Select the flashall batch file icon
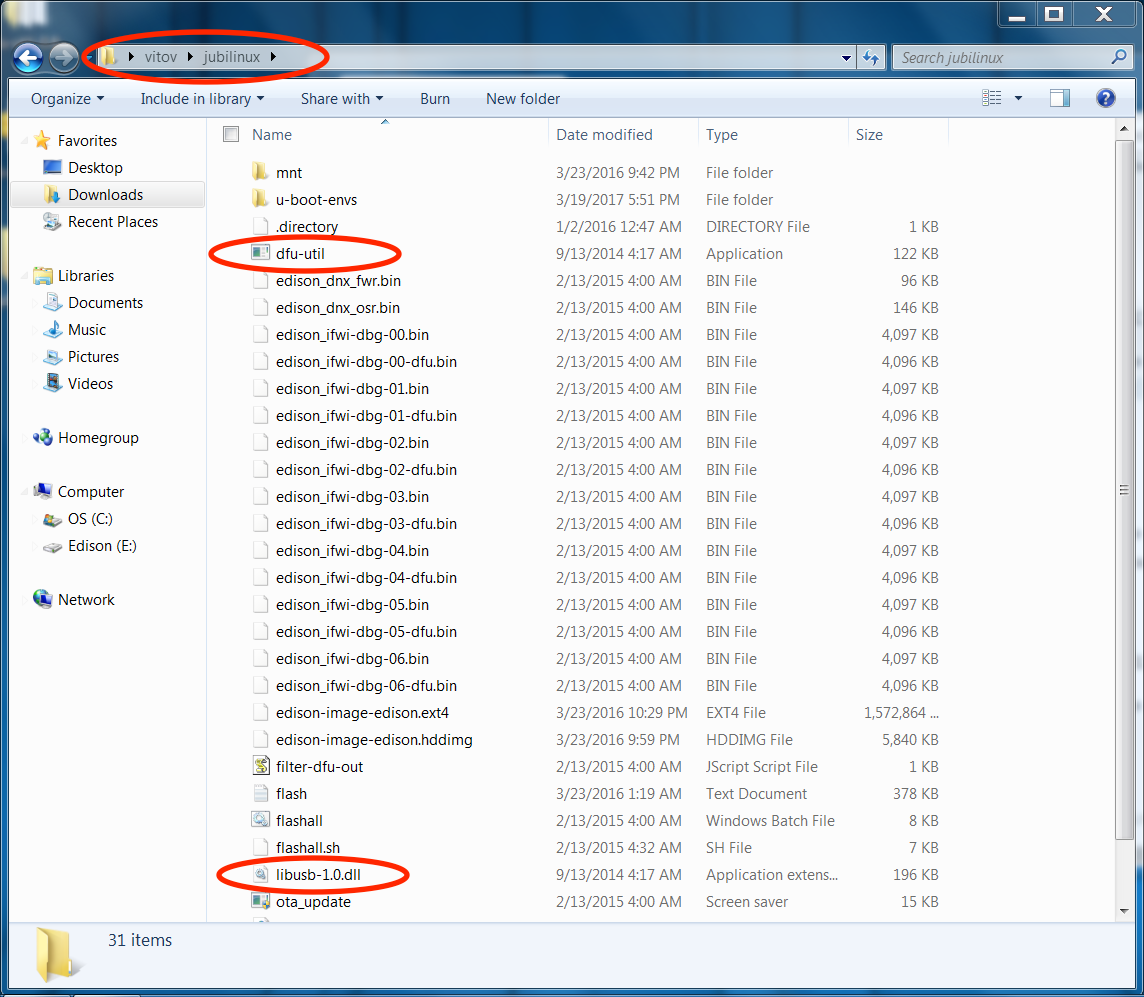 point(260,820)
